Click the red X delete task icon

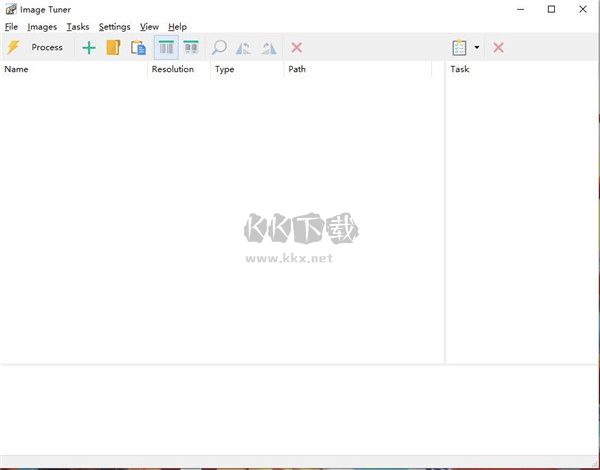click(x=498, y=47)
